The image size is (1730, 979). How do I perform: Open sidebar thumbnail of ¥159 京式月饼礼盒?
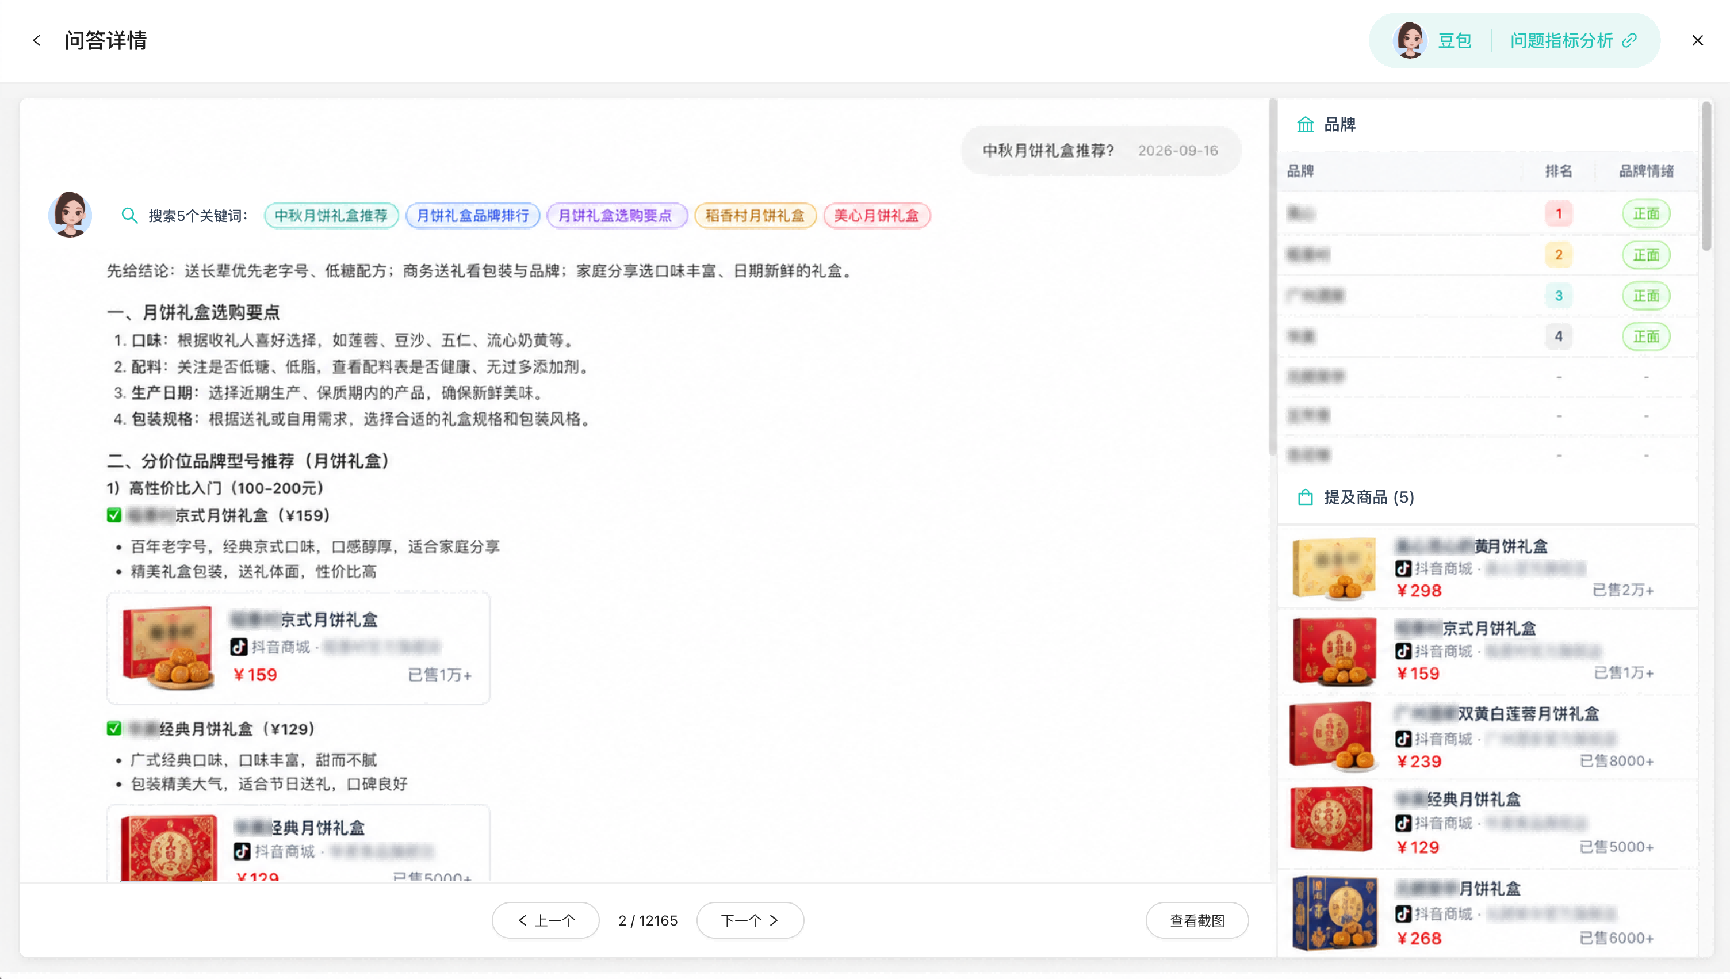point(1334,651)
